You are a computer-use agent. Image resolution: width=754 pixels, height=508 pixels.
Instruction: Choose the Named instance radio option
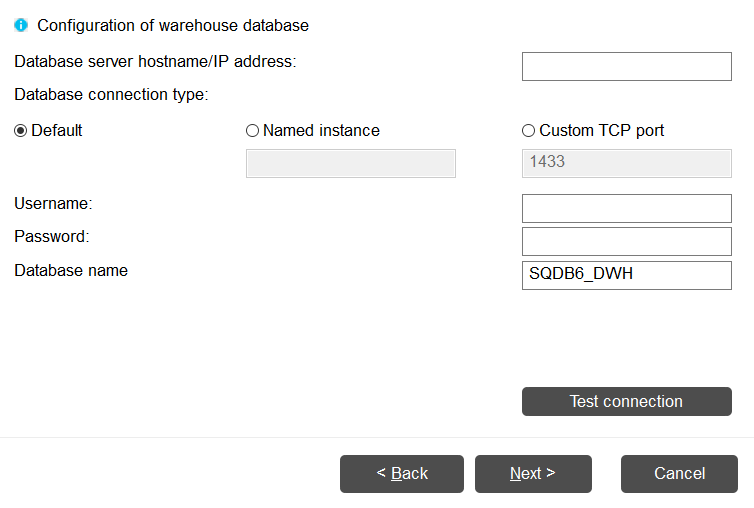(x=252, y=131)
